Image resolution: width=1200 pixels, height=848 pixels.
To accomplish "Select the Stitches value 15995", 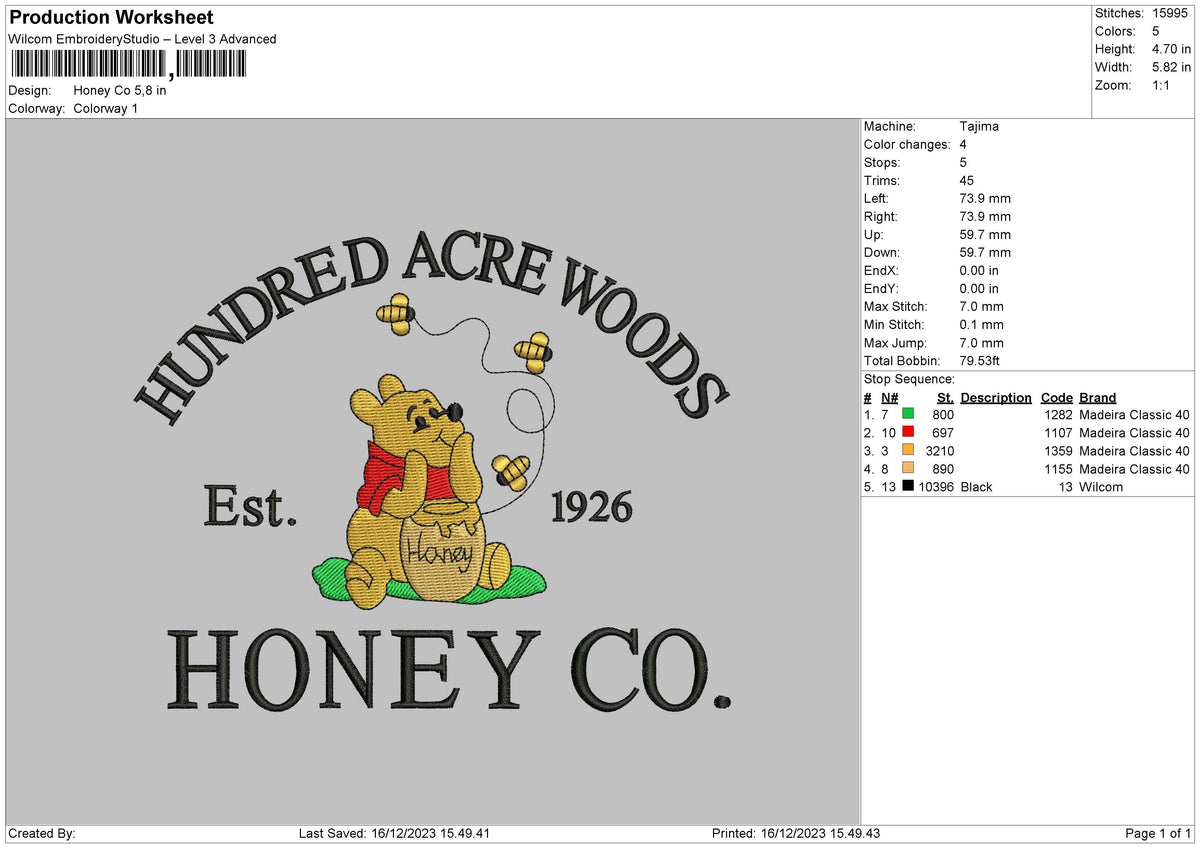I will coord(1171,13).
